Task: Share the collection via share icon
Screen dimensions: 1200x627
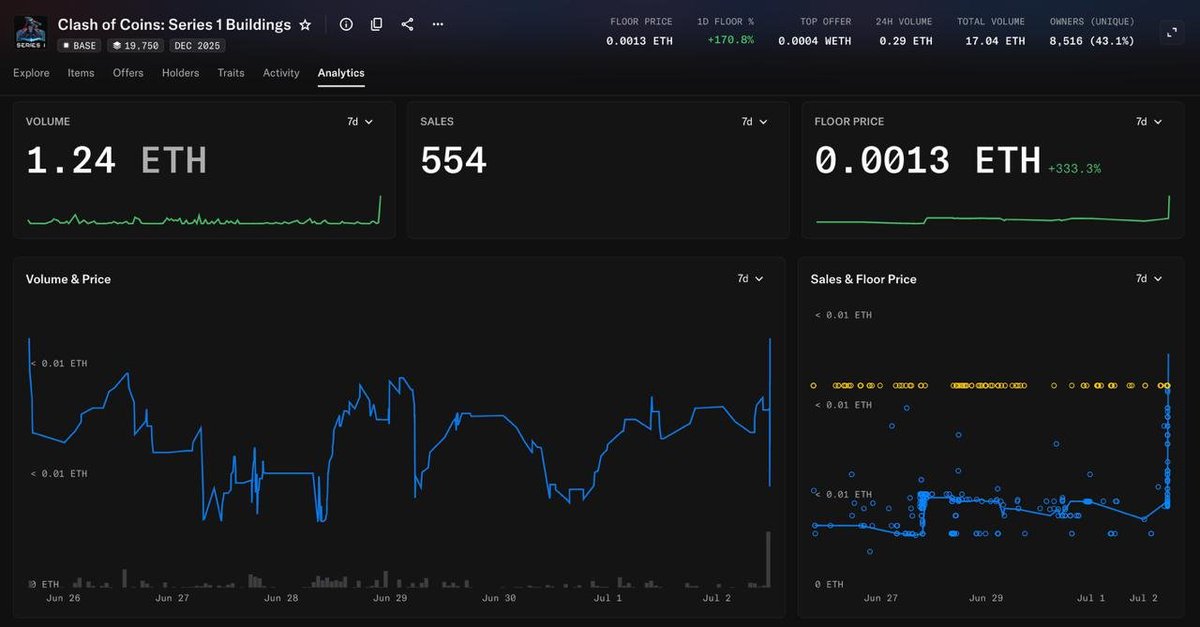Action: click(x=407, y=24)
